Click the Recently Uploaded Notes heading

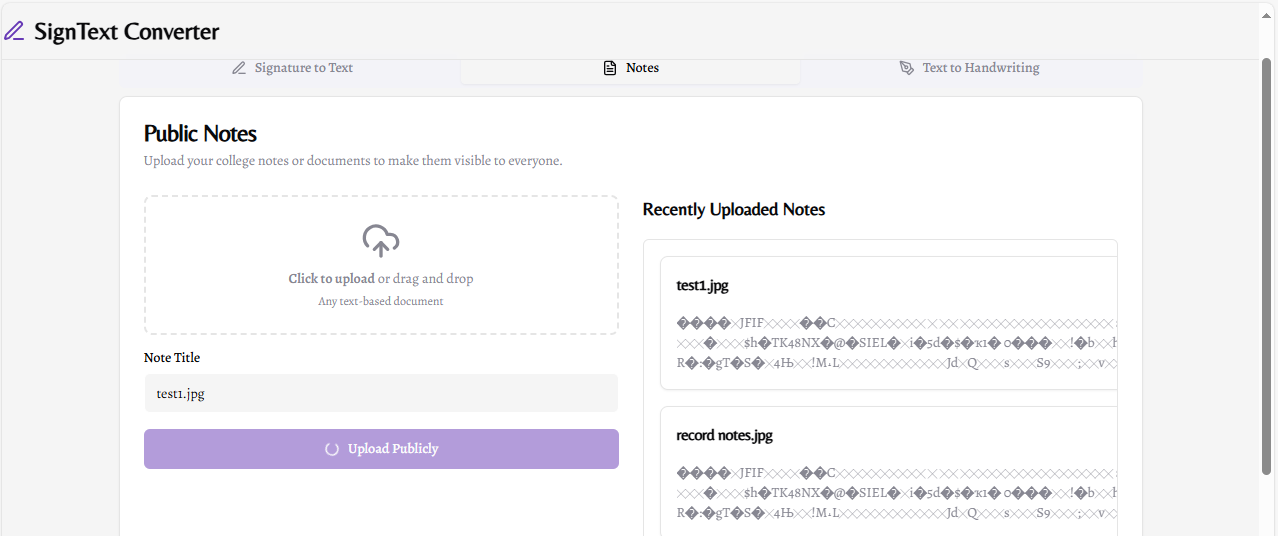734,210
